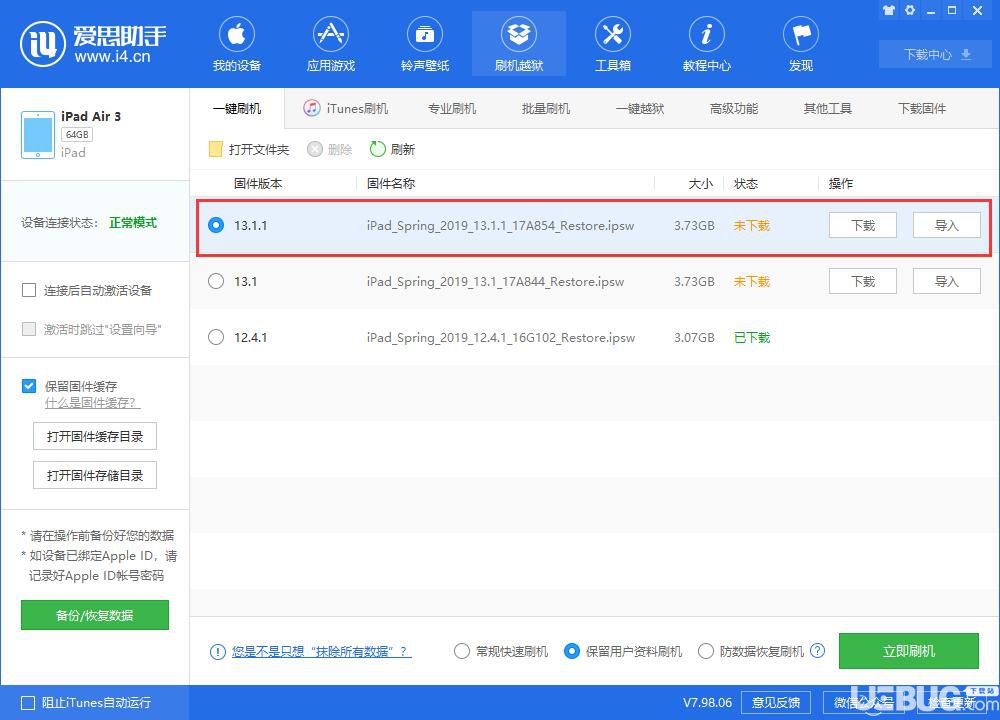The image size is (1000, 720).
Task: Choose 常规快速刷机 flash mode
Action: (x=462, y=651)
